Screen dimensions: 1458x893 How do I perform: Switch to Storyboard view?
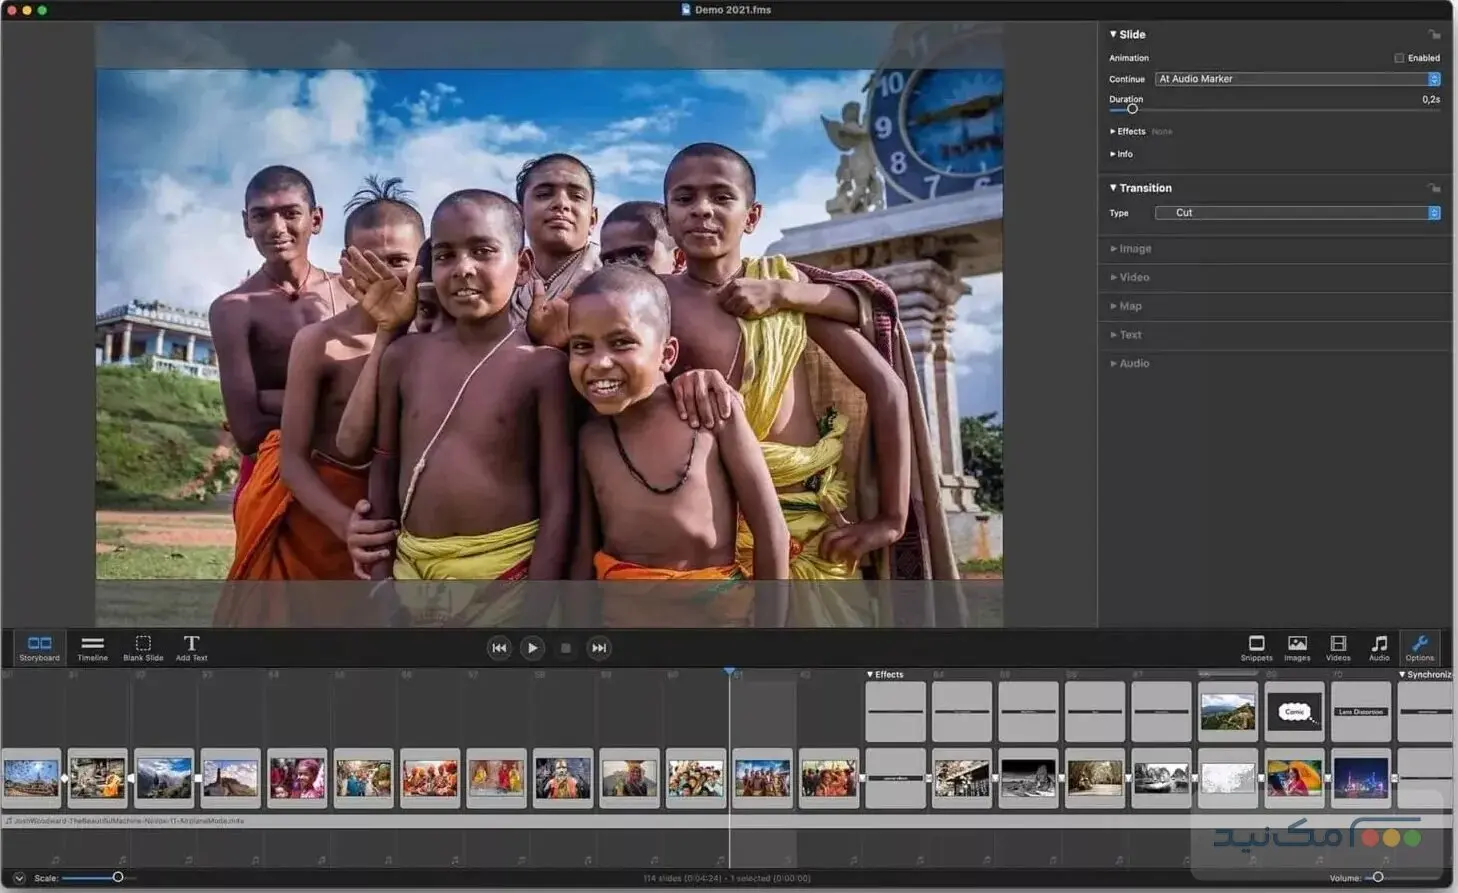[39, 647]
